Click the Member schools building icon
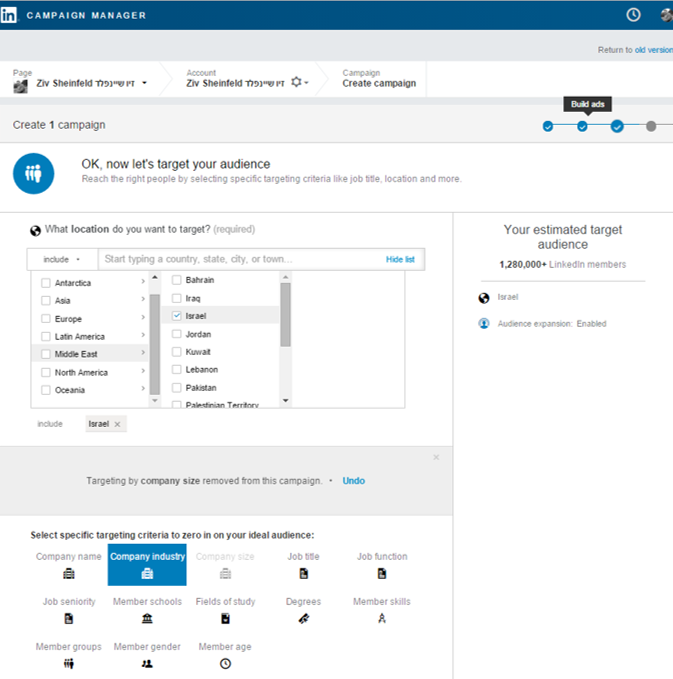Viewport: 673px width, 679px height. point(147,619)
